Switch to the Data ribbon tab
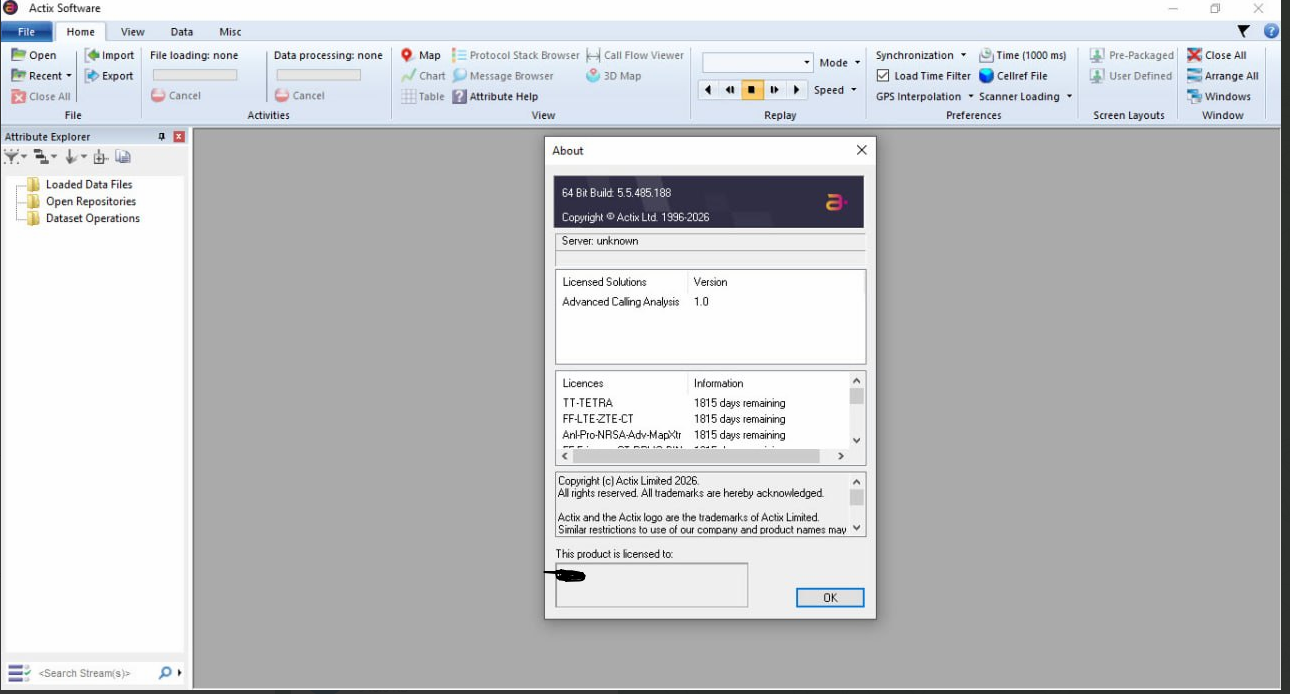This screenshot has height=694, width=1290. (182, 32)
